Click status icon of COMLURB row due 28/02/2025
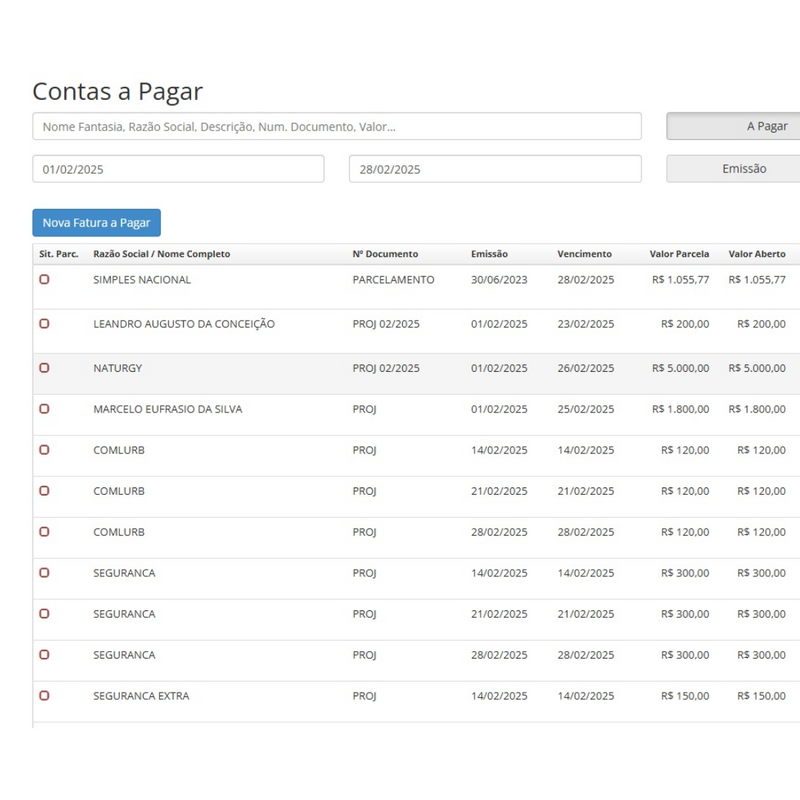 (44, 532)
